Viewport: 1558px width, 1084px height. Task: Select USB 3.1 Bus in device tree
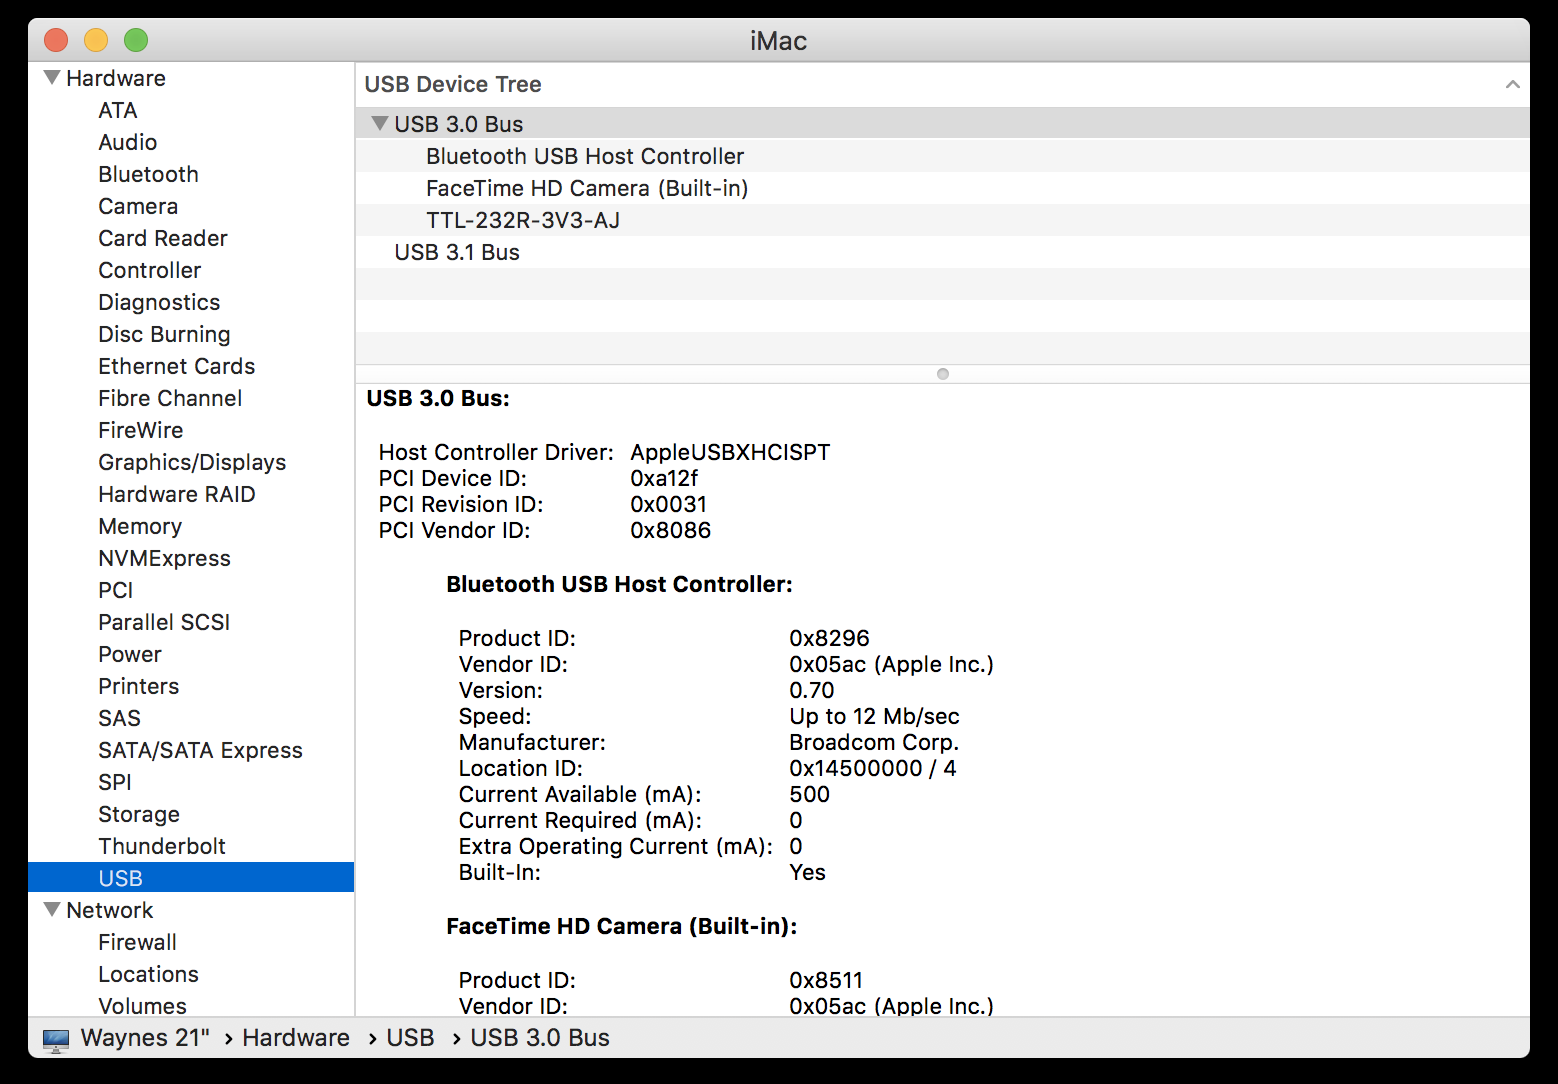[942, 252]
